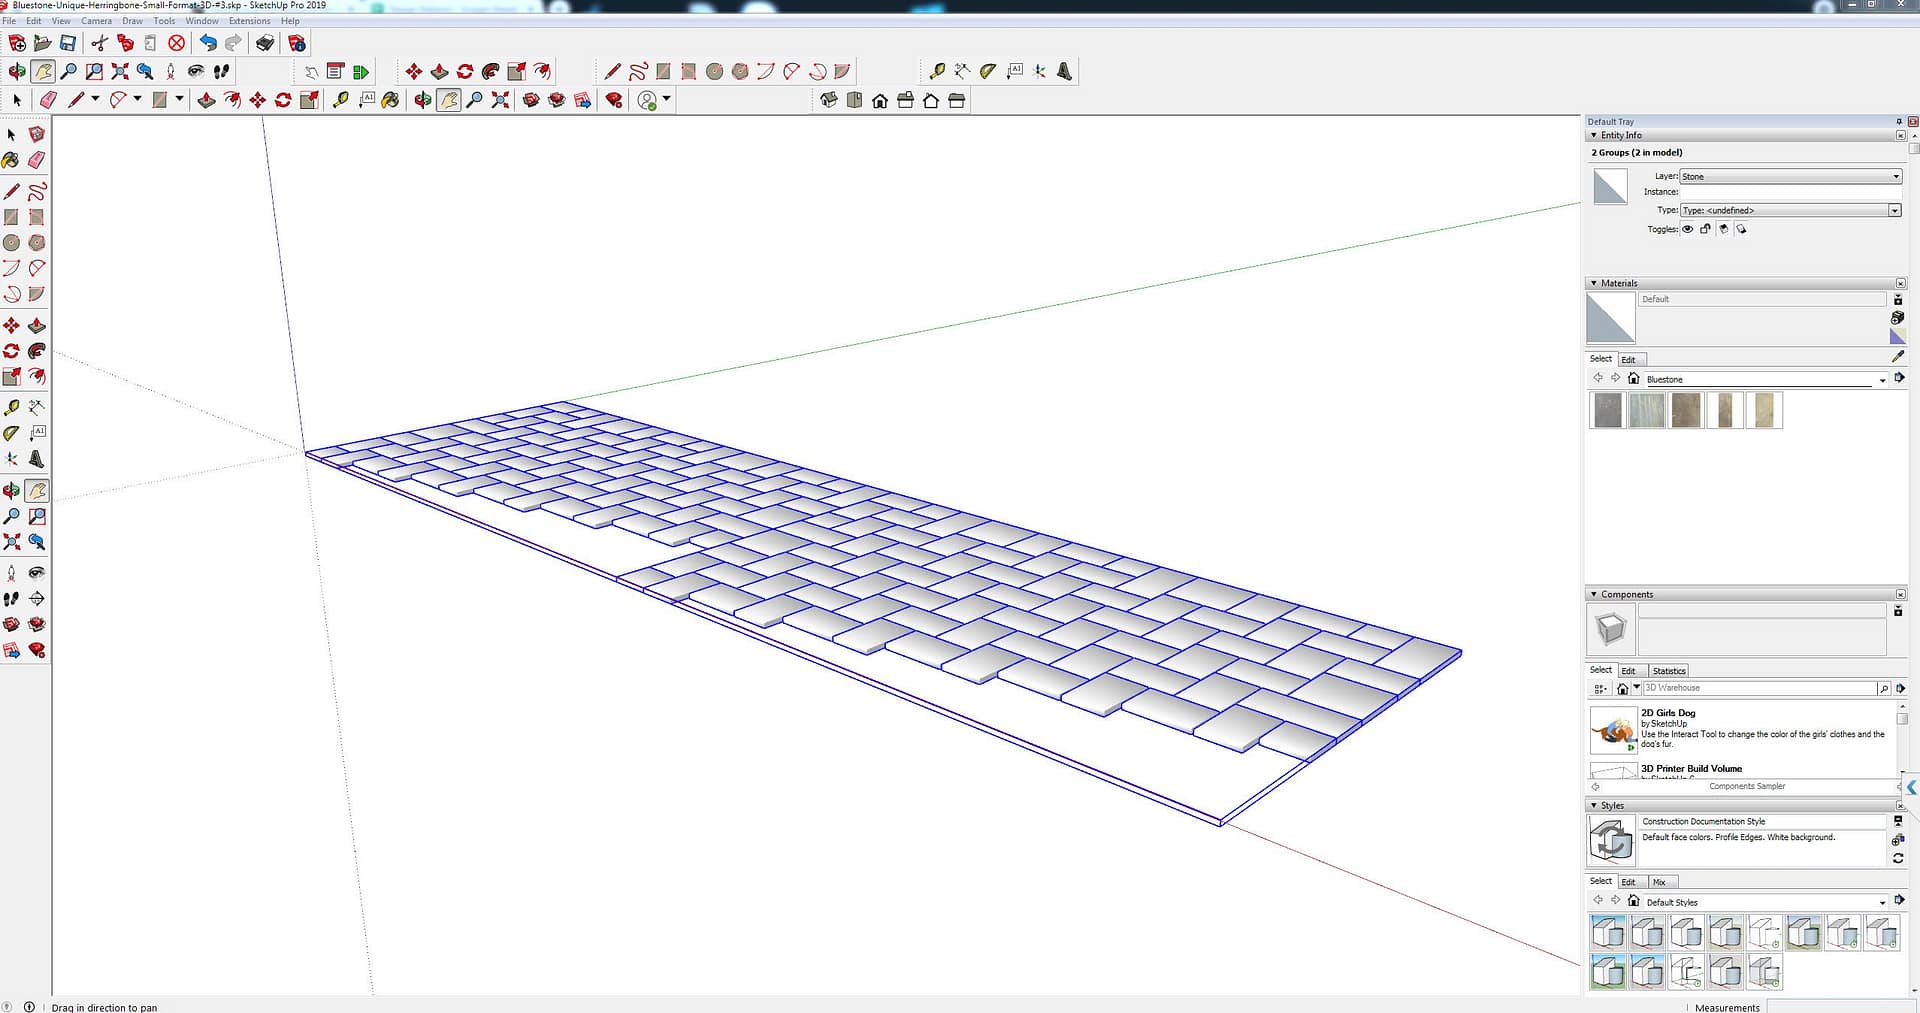Click the Mix tab in the Styles panel
Screen dimensions: 1920x1013
click(x=1659, y=882)
